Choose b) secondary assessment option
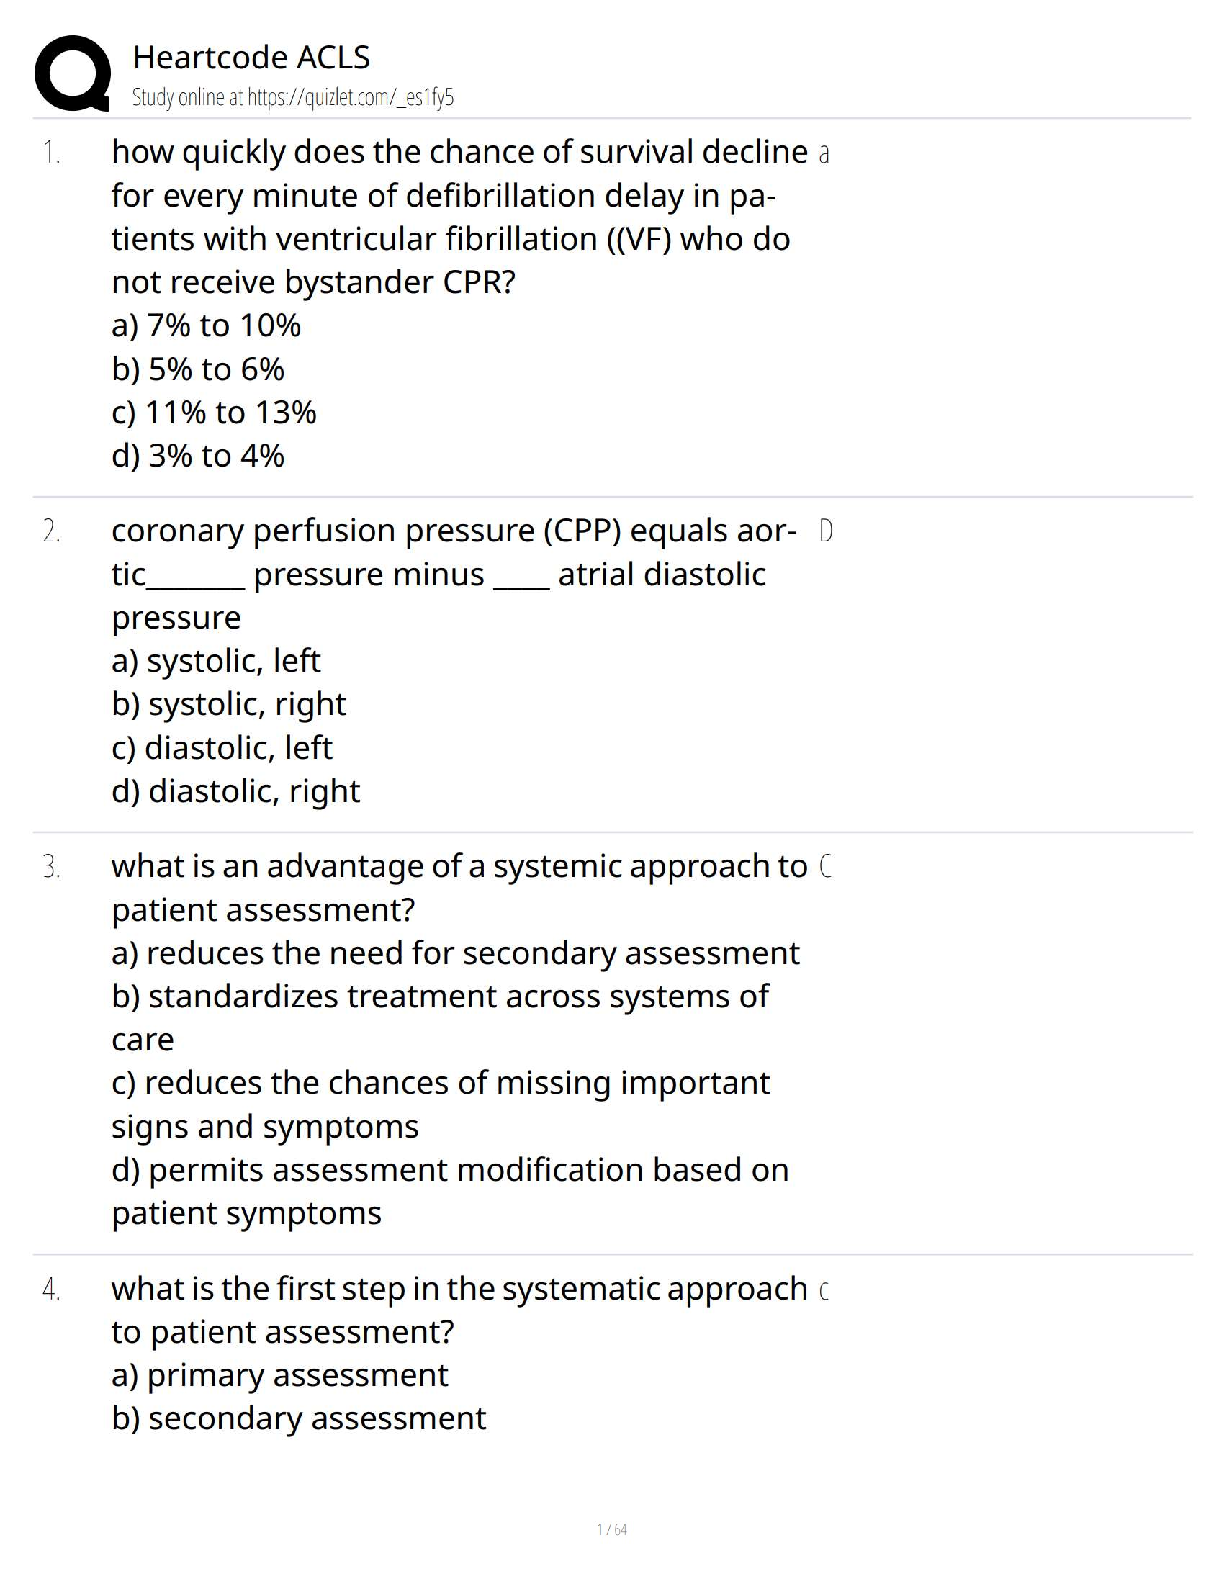Screen dimensions: 1224x1584 pyautogui.click(x=299, y=1419)
